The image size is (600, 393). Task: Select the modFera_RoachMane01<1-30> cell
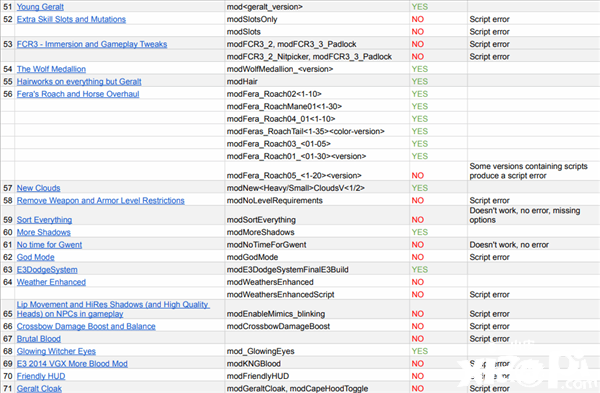pos(317,106)
